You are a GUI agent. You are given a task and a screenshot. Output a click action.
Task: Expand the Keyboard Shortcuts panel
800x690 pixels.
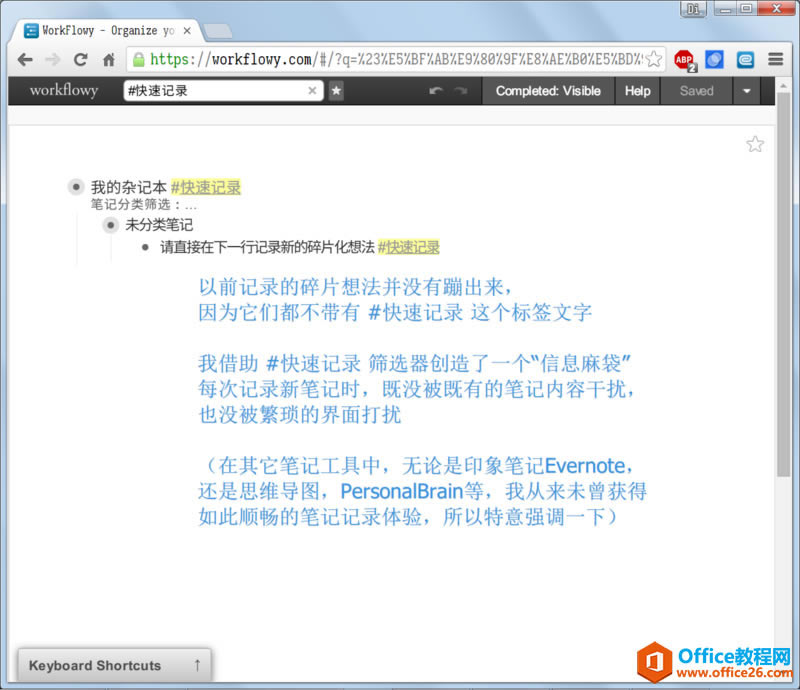(114, 665)
